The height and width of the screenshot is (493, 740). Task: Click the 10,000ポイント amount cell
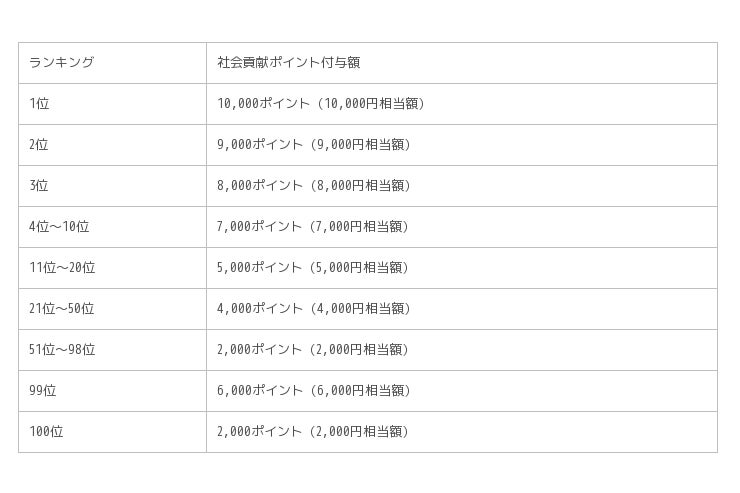321,103
